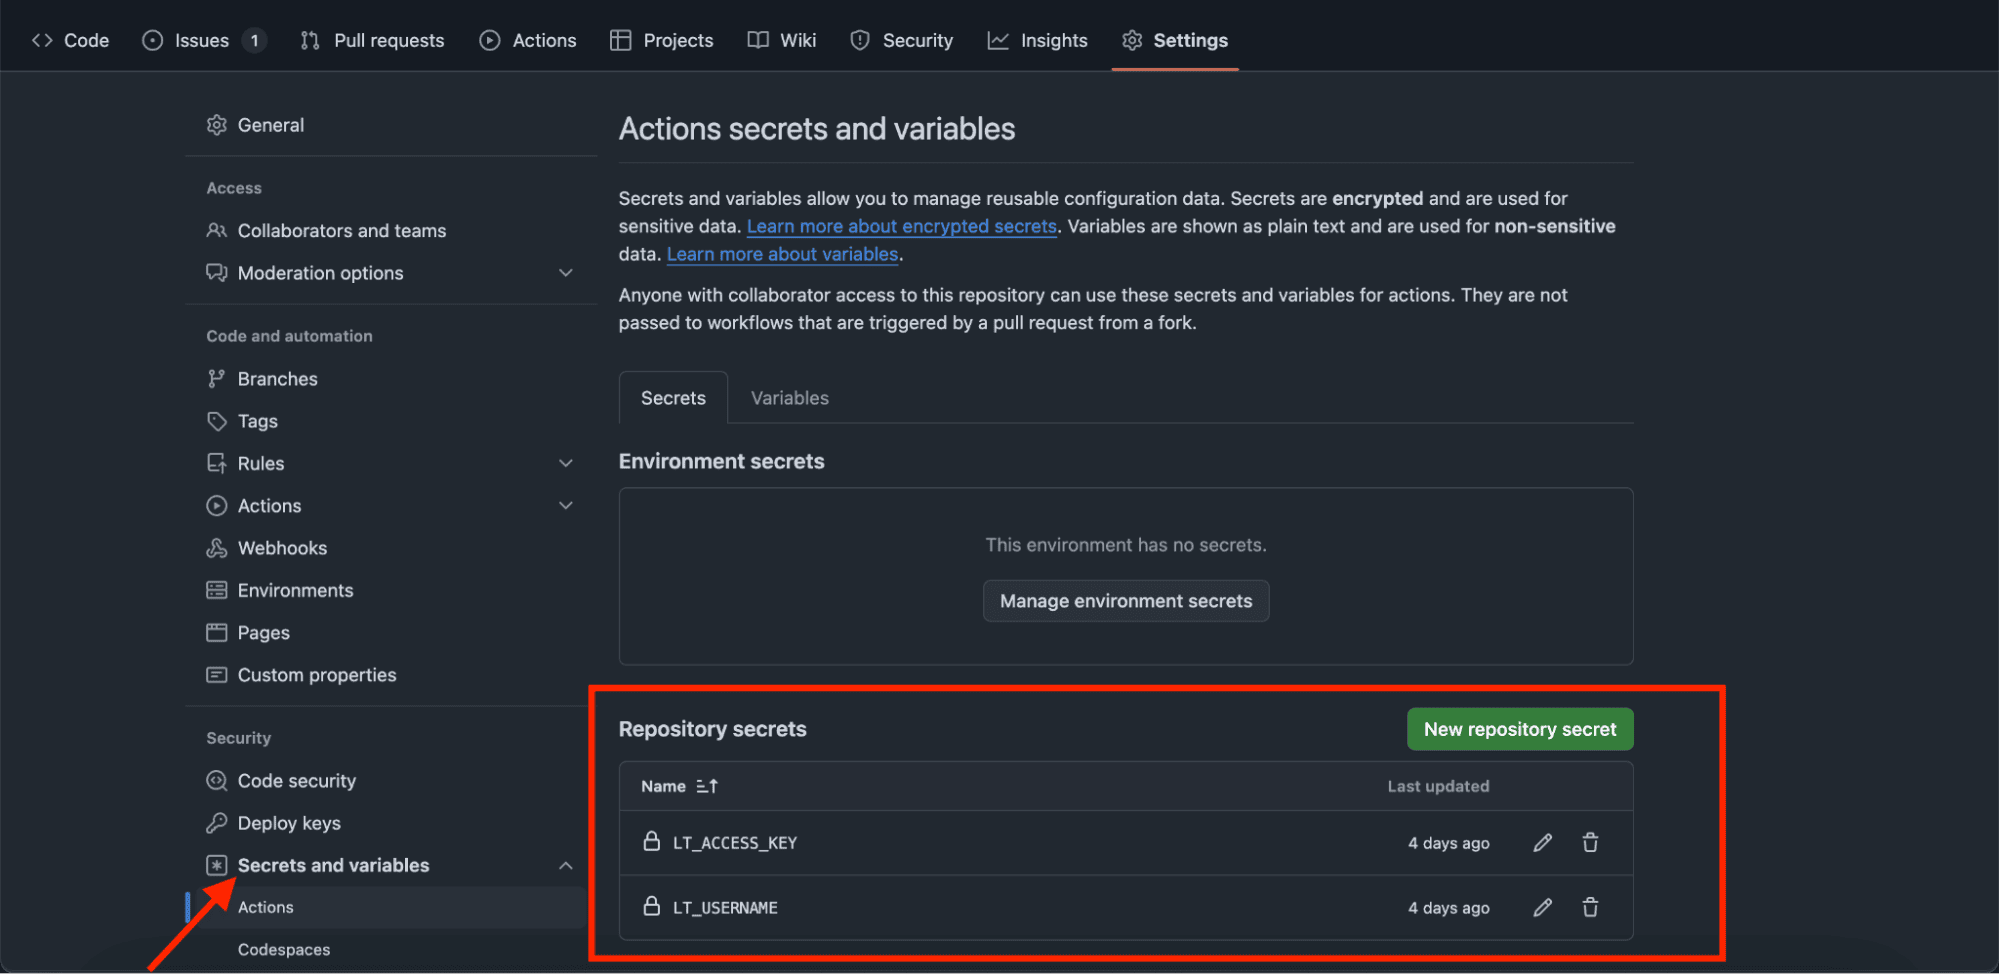
Task: Expand the Rules section chevron
Action: tap(565, 463)
